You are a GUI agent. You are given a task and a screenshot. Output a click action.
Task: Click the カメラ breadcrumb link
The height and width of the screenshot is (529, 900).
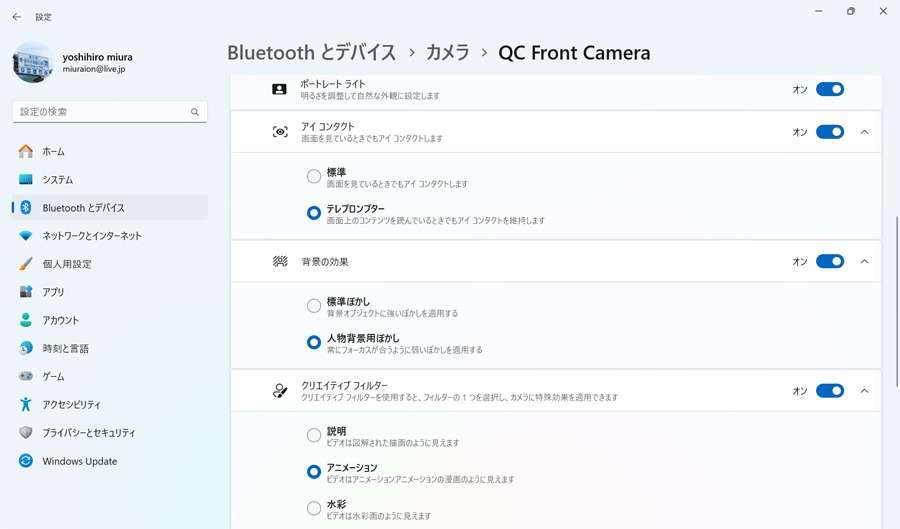pos(448,53)
